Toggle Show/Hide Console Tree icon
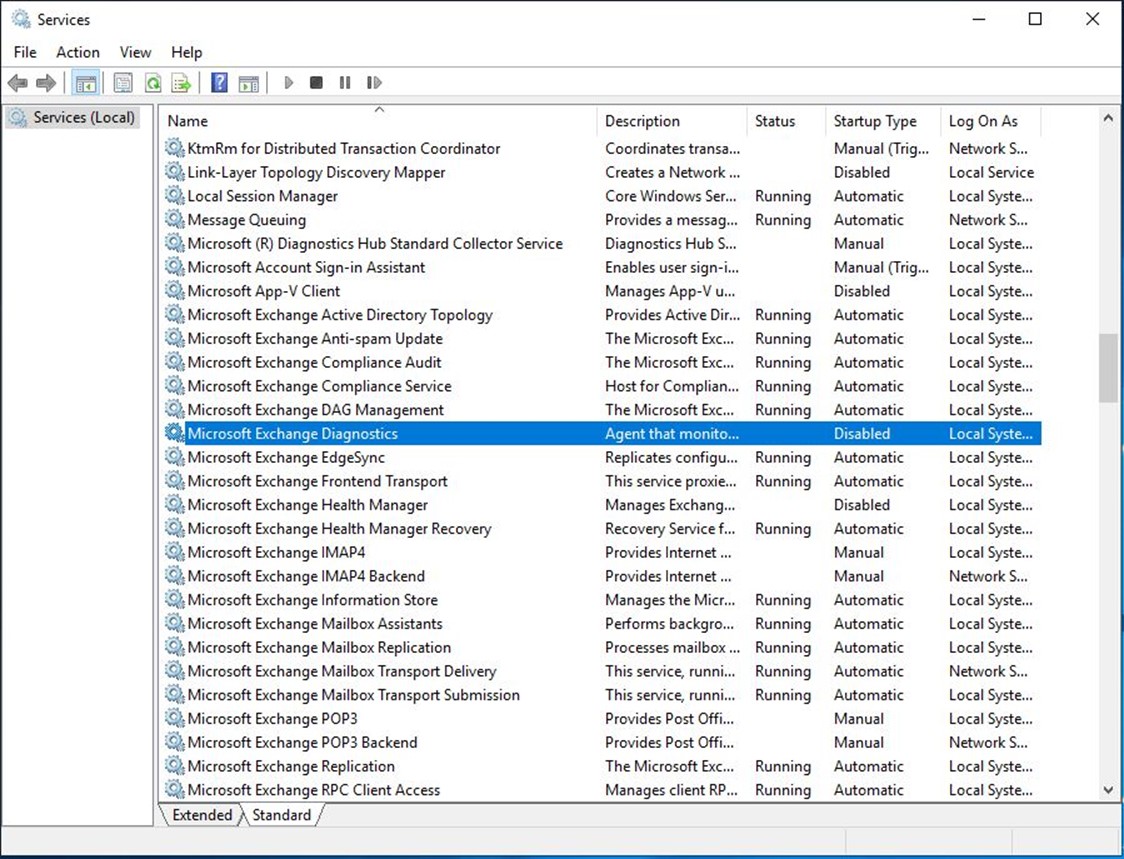 point(86,83)
